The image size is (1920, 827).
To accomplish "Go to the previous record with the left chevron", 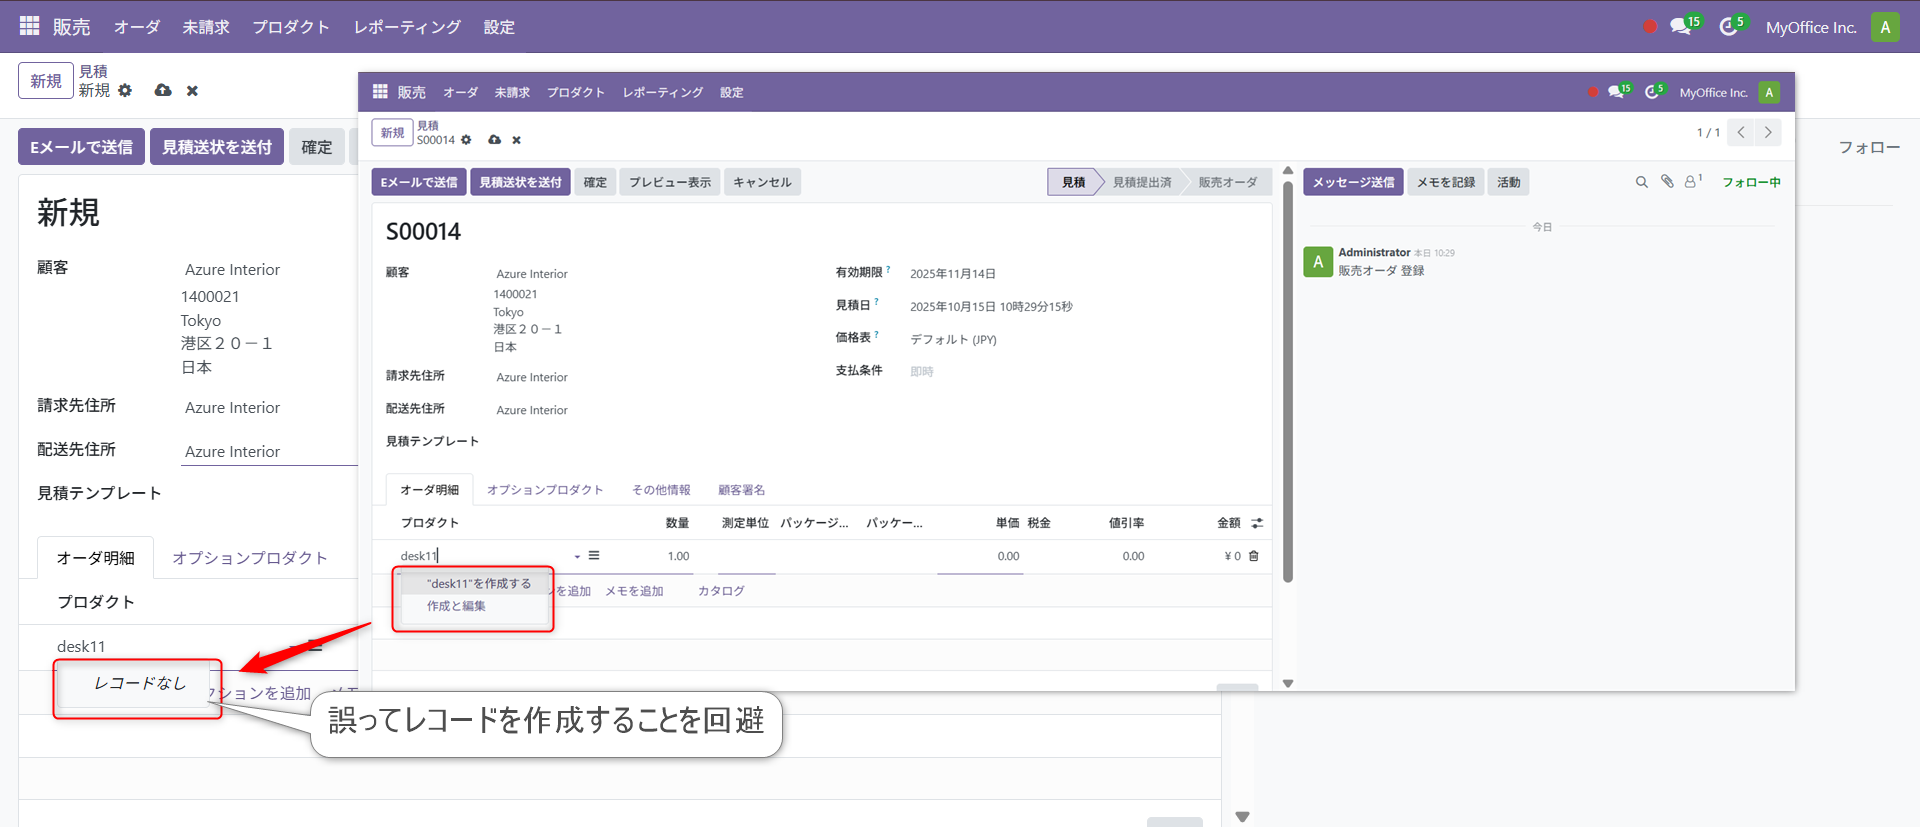I will pos(1741,132).
